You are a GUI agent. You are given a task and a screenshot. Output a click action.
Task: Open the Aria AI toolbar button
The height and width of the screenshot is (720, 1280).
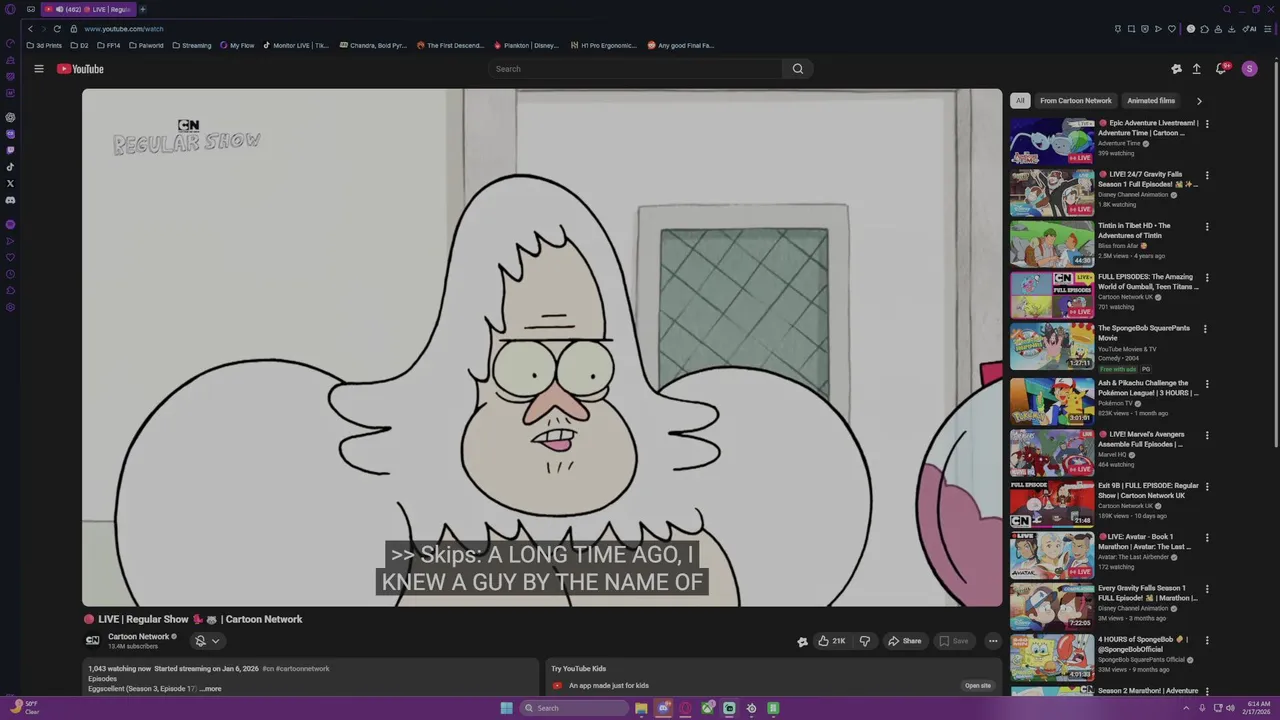click(1250, 29)
